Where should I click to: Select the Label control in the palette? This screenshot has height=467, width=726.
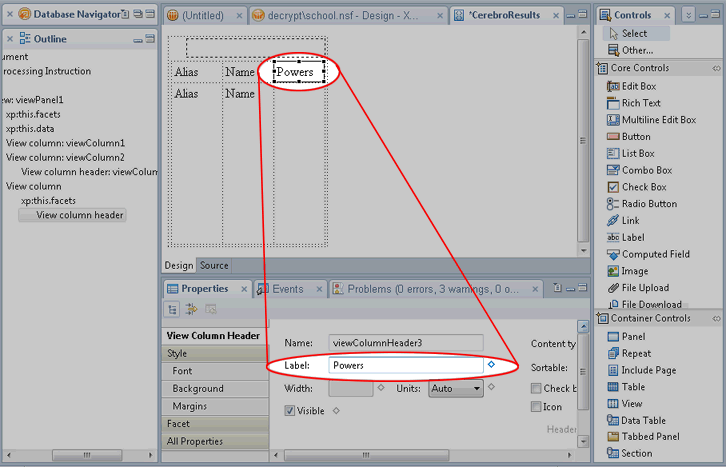point(626,237)
